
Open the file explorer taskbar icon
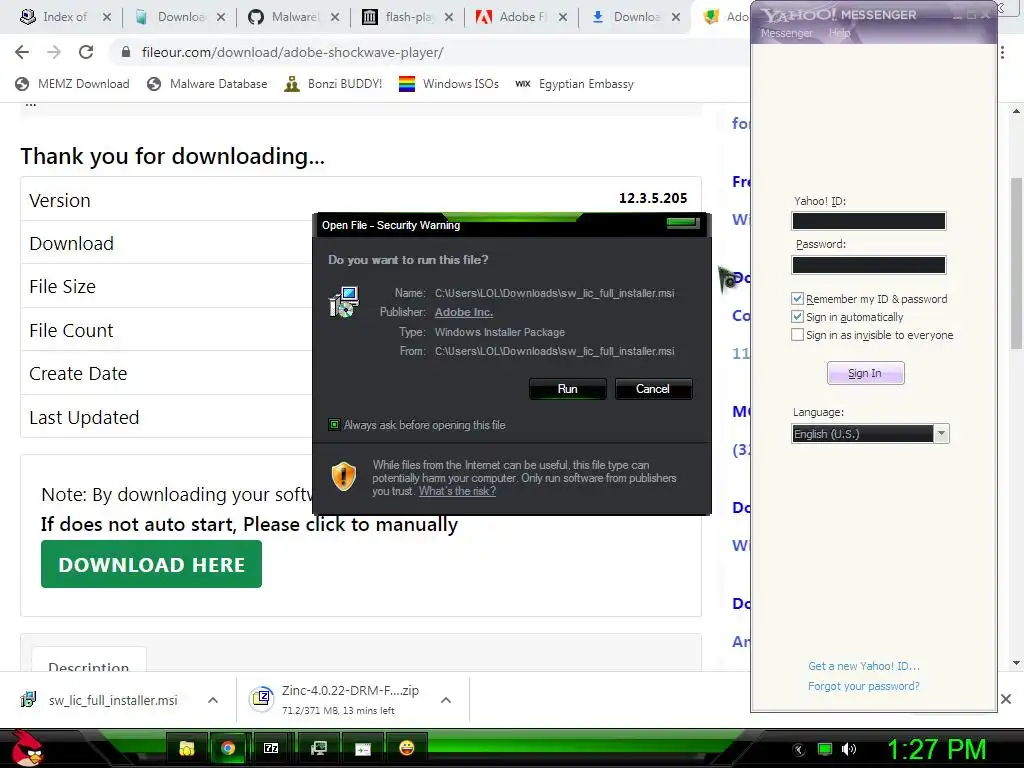coord(187,748)
